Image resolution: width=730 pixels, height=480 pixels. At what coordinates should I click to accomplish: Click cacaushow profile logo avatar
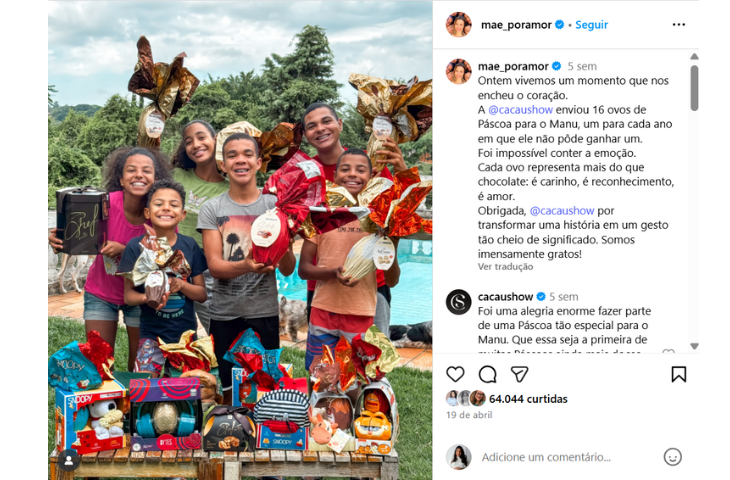pos(459,302)
